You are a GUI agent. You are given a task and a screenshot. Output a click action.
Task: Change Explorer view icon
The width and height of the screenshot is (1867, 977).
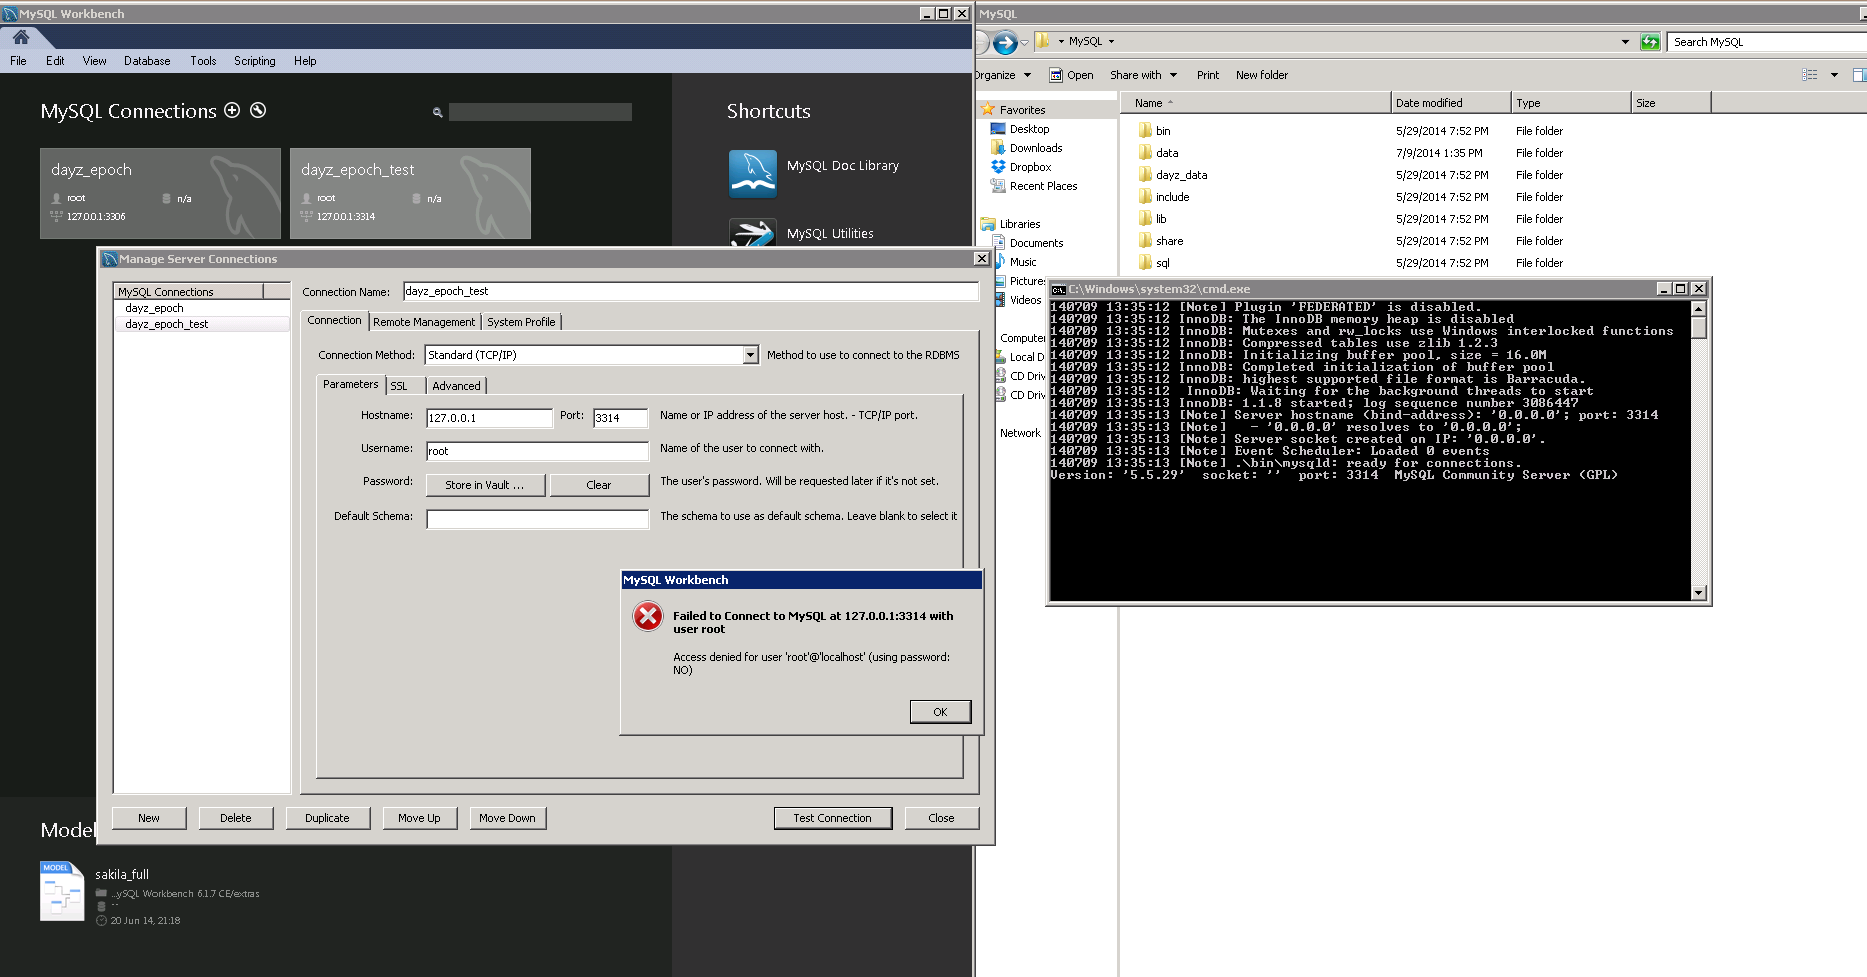point(1809,75)
